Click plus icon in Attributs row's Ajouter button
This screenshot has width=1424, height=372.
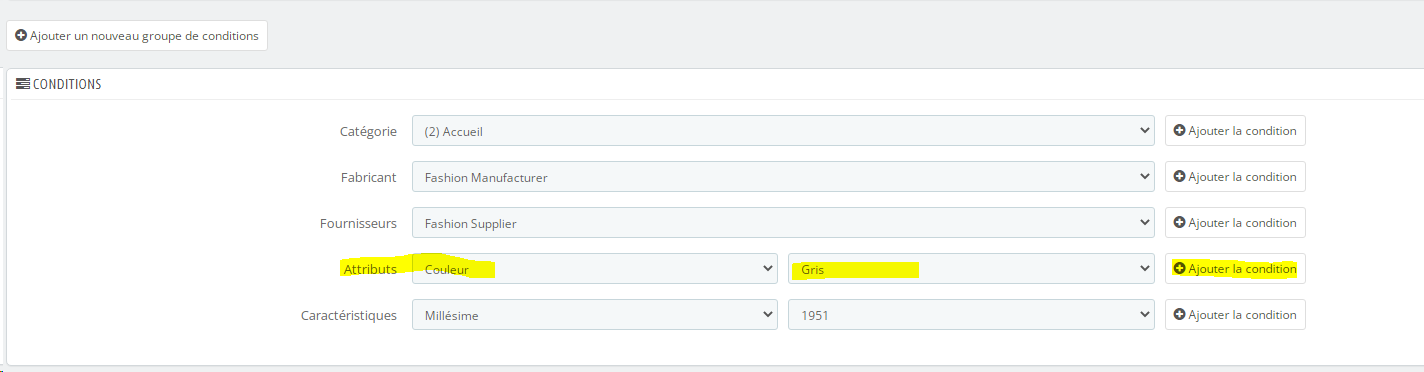(x=1179, y=269)
